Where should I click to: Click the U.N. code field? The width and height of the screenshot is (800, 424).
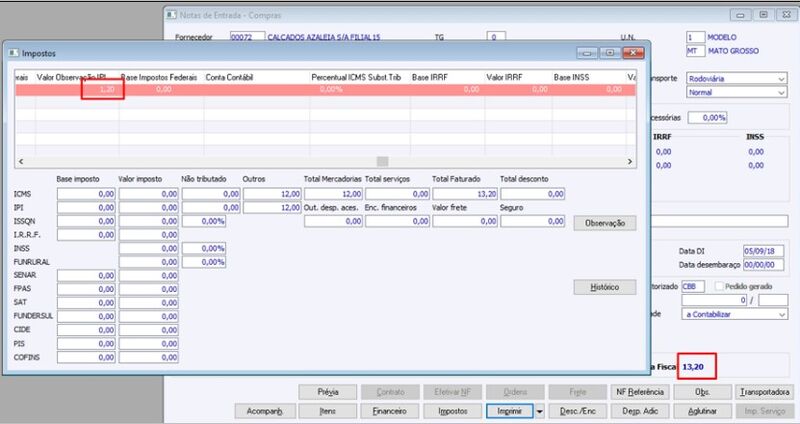pos(695,37)
